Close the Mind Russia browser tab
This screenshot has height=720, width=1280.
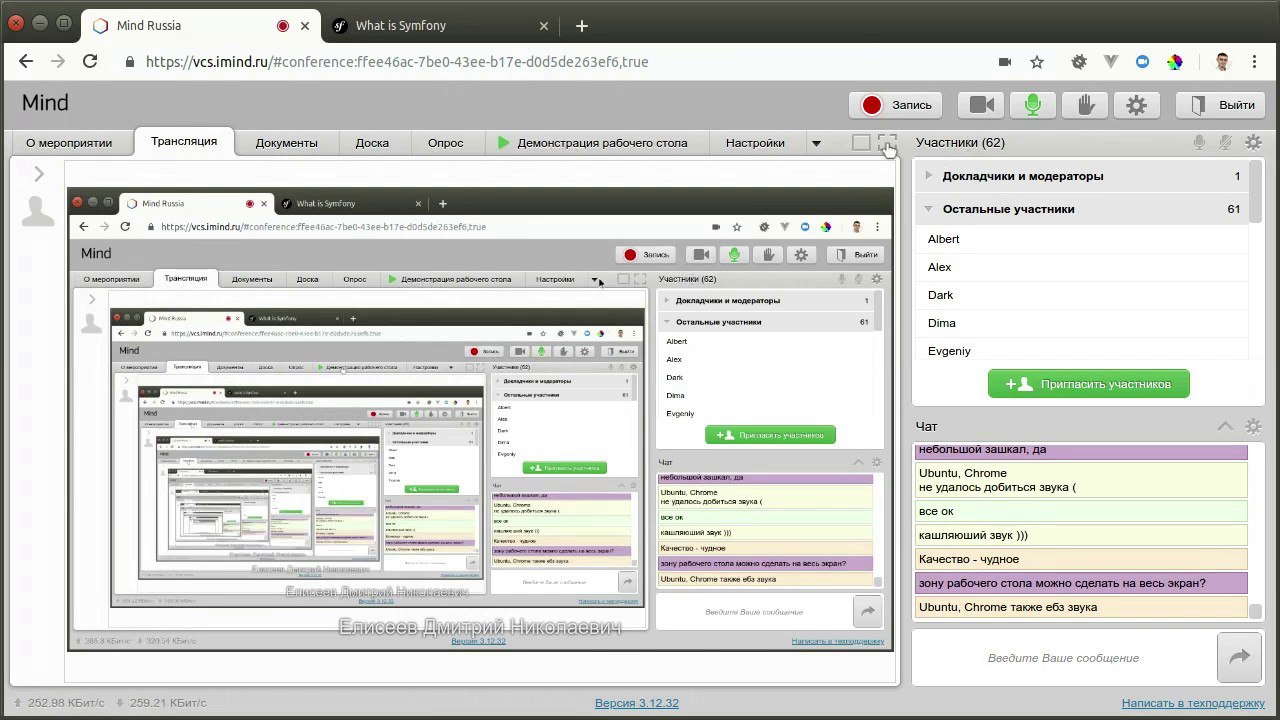(x=305, y=26)
